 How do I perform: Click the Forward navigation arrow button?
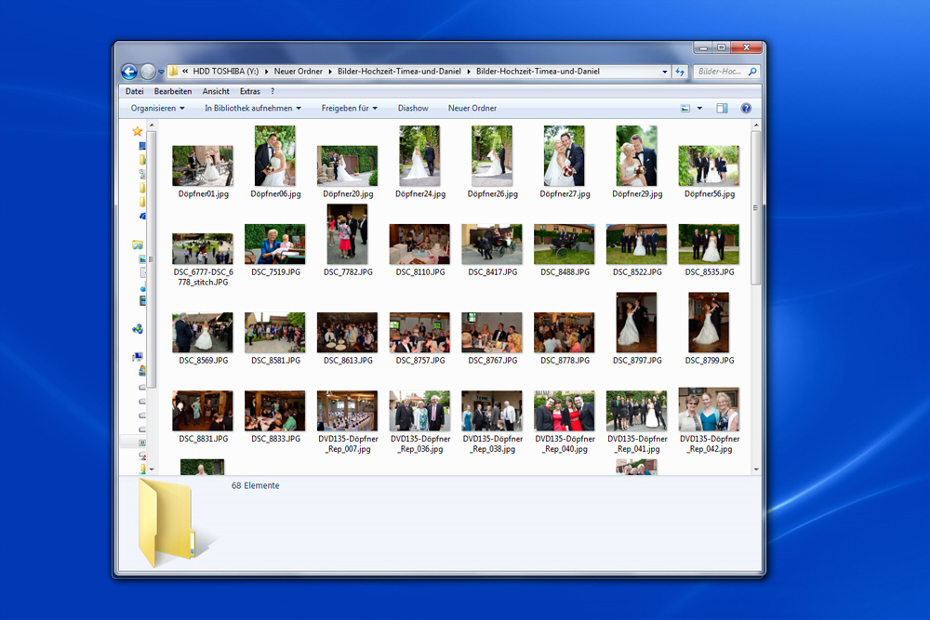[148, 72]
